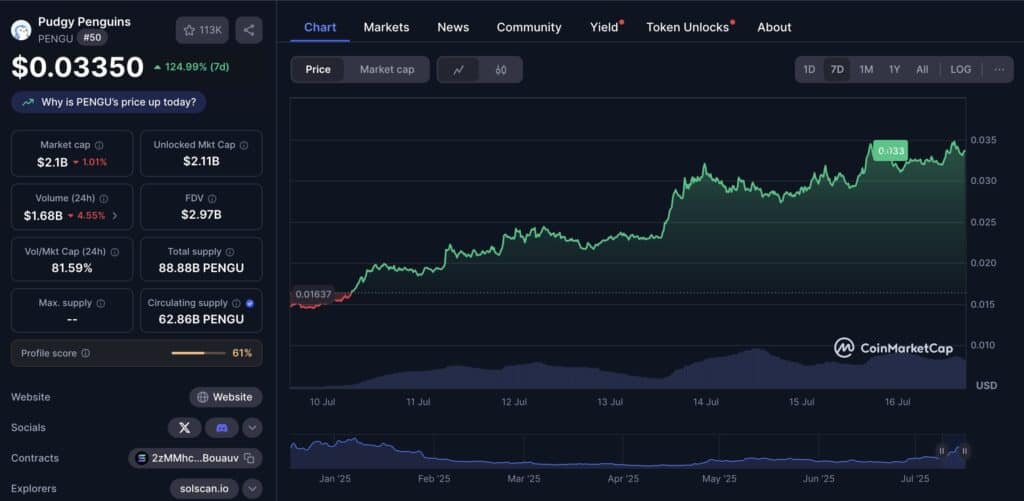The height and width of the screenshot is (501, 1024).
Task: Click 'Why is PENGU's price up today?'
Action: tap(109, 102)
